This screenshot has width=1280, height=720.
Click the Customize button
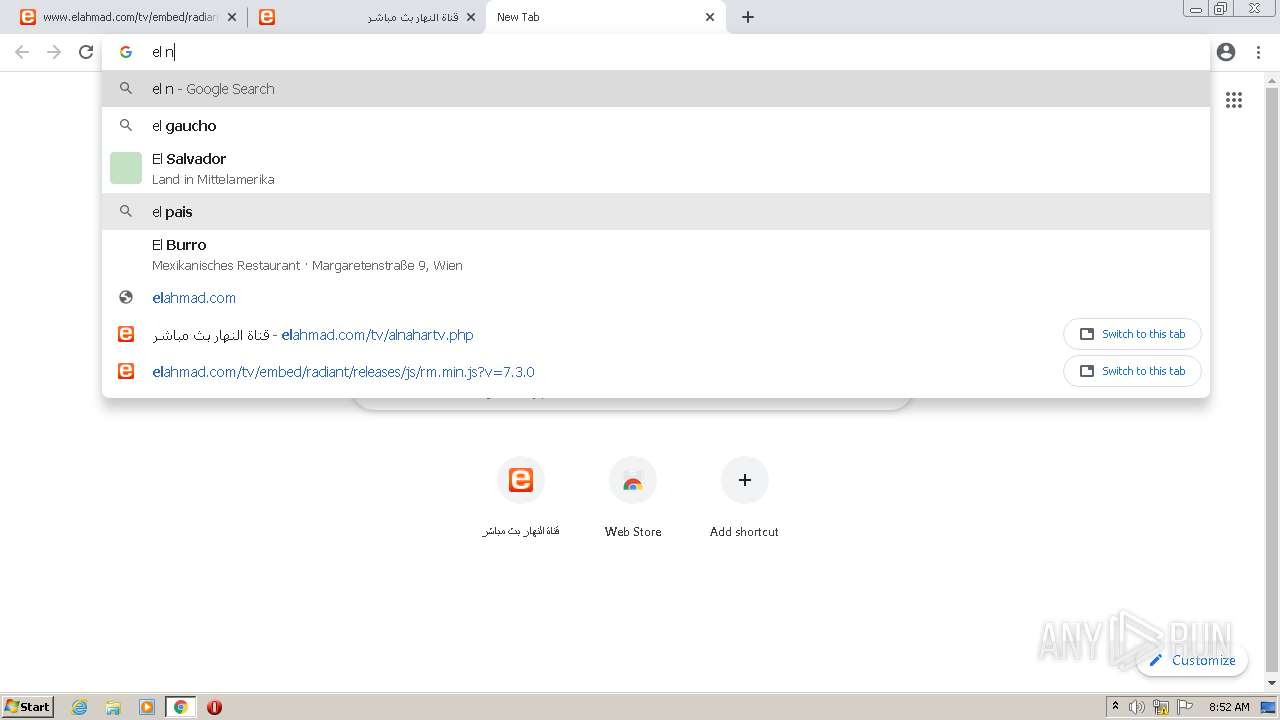(1192, 660)
